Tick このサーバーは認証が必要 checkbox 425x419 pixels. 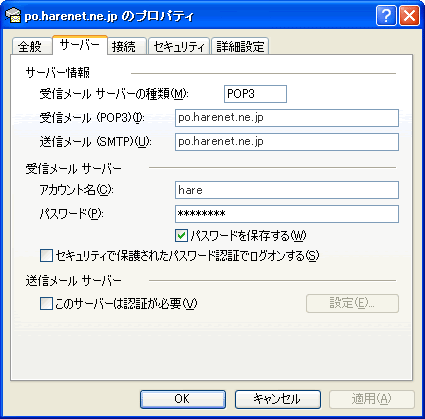click(x=46, y=304)
